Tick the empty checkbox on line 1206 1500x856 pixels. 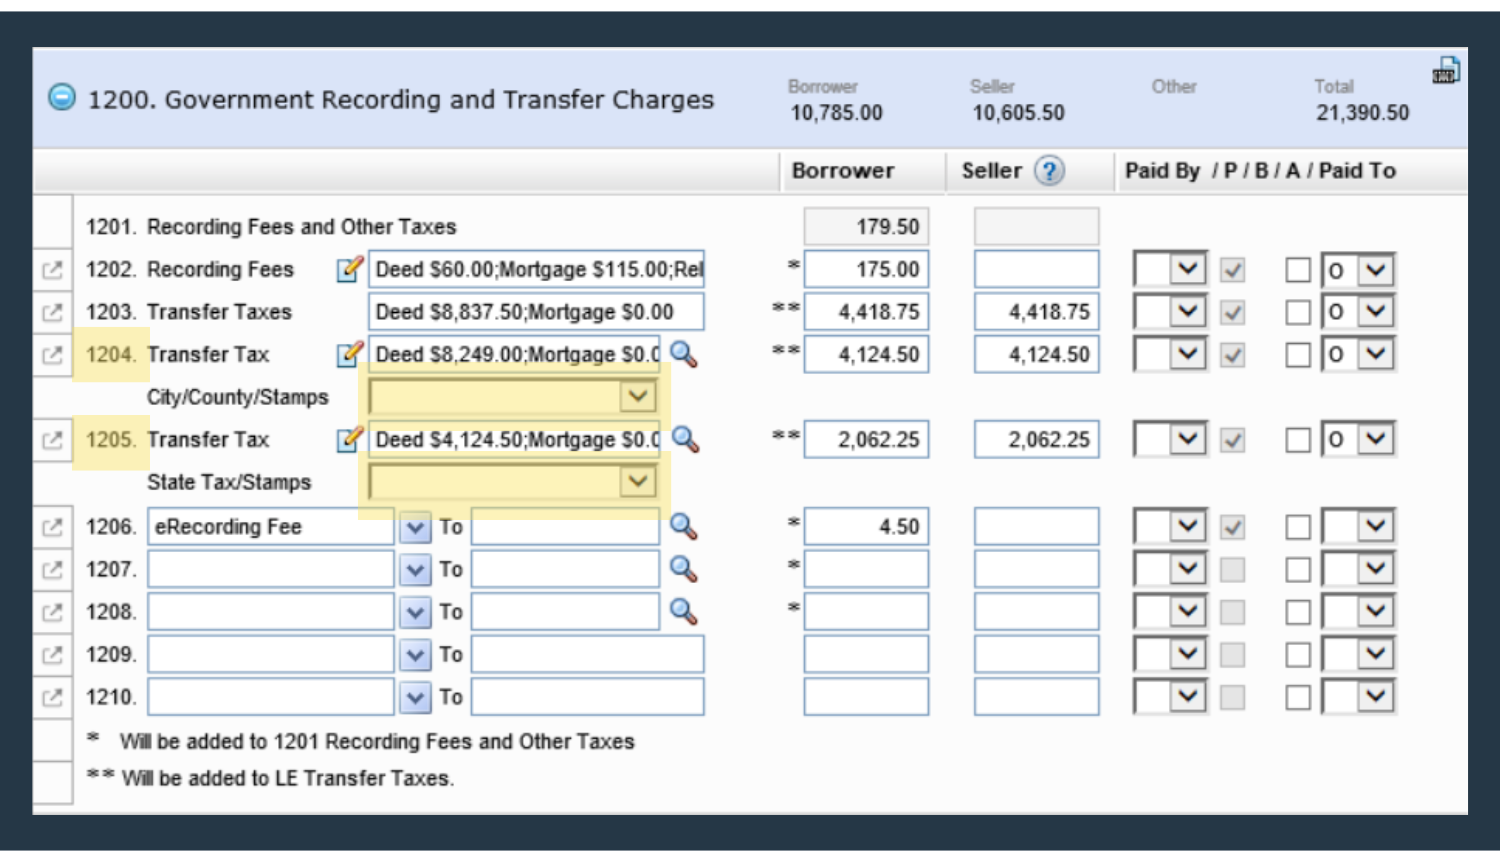click(x=1298, y=527)
